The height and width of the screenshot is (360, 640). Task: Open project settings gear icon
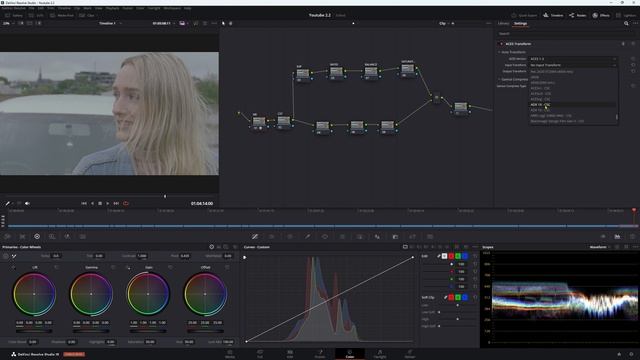pos(631,354)
